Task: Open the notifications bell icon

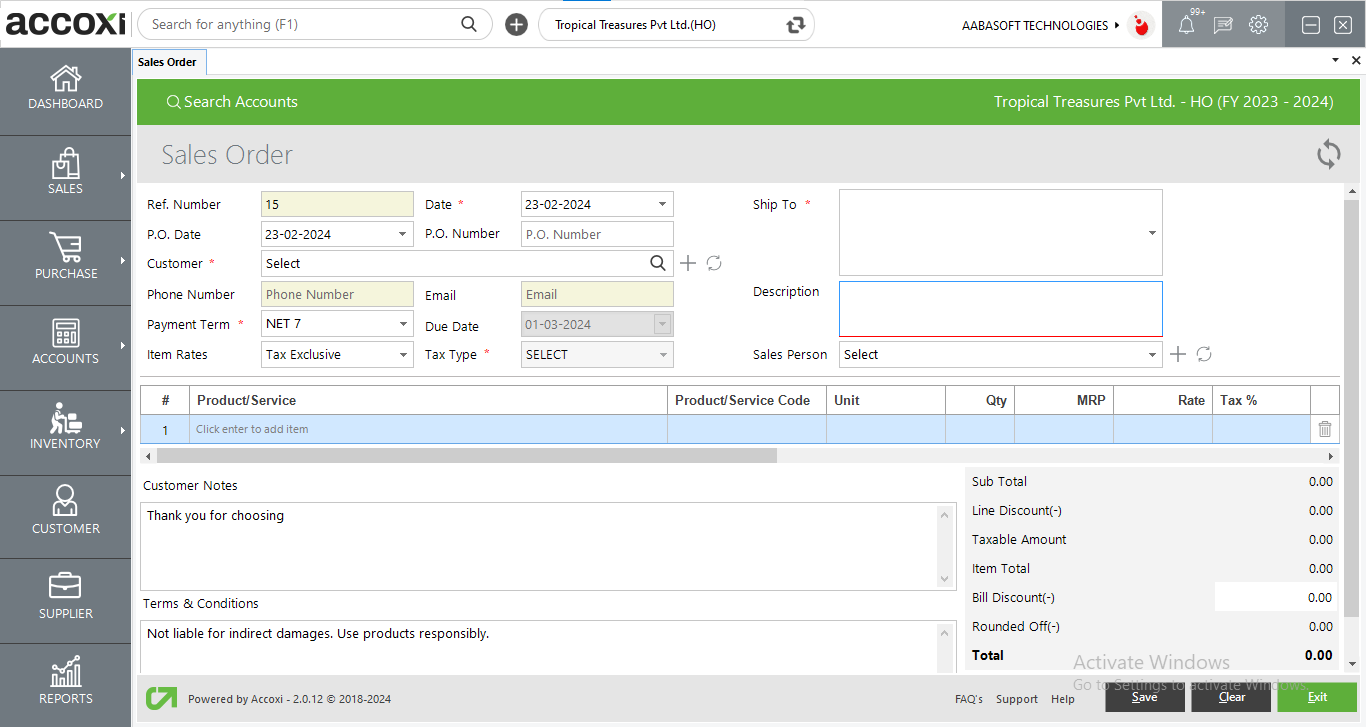Action: 1186,25
